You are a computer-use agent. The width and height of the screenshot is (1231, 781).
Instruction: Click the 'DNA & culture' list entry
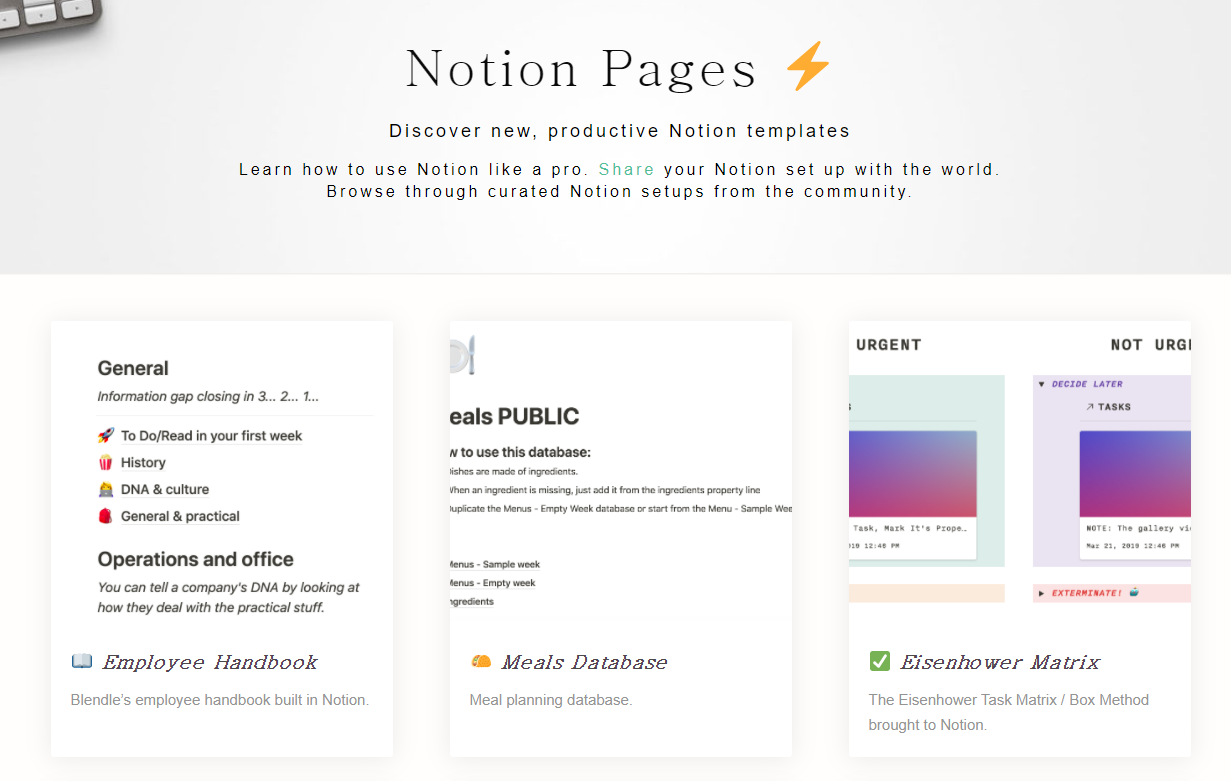point(165,490)
